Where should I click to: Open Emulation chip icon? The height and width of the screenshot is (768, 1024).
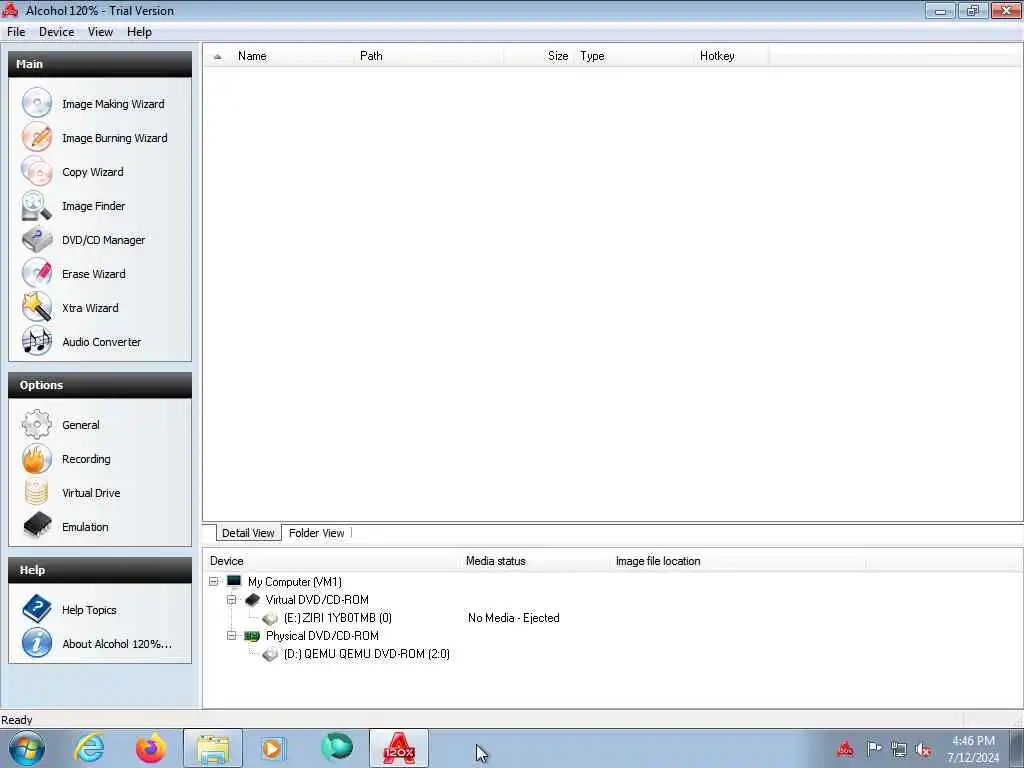pyautogui.click(x=37, y=525)
